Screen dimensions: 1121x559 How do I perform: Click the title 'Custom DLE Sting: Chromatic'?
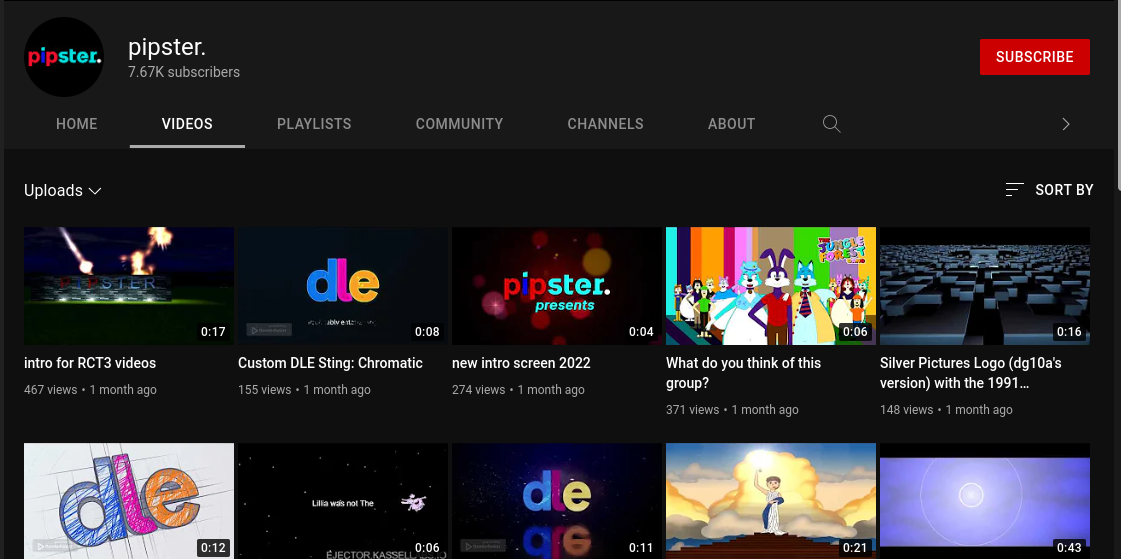click(x=330, y=363)
